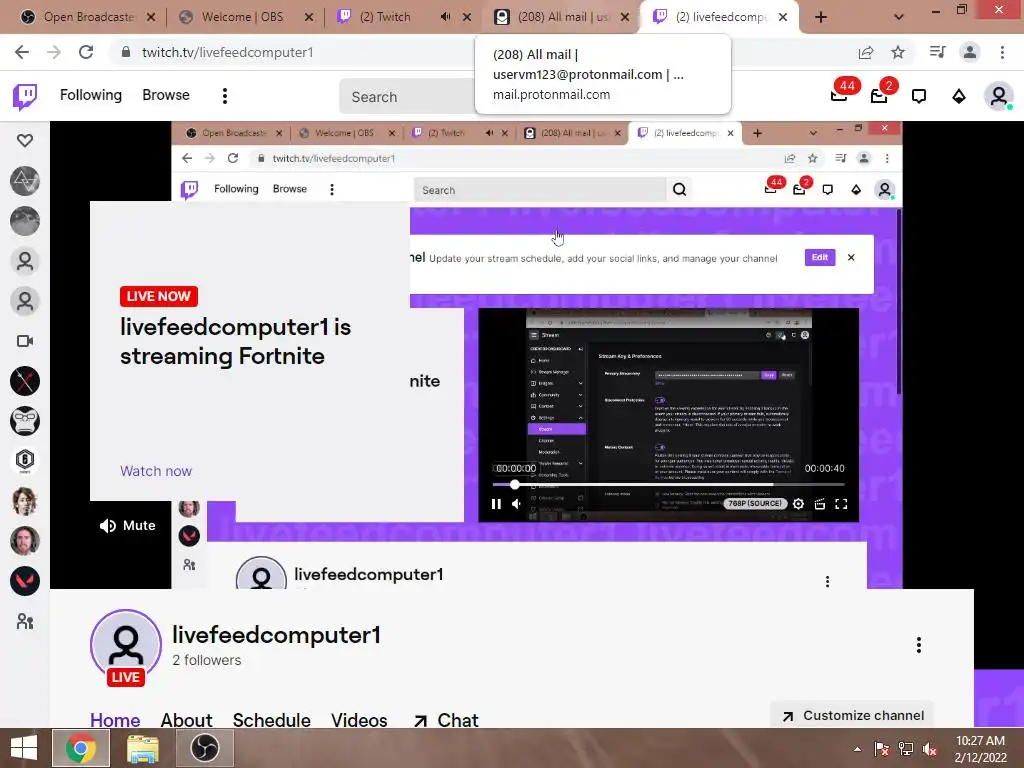
Task: Click the Twitch Search field
Action: tap(408, 97)
